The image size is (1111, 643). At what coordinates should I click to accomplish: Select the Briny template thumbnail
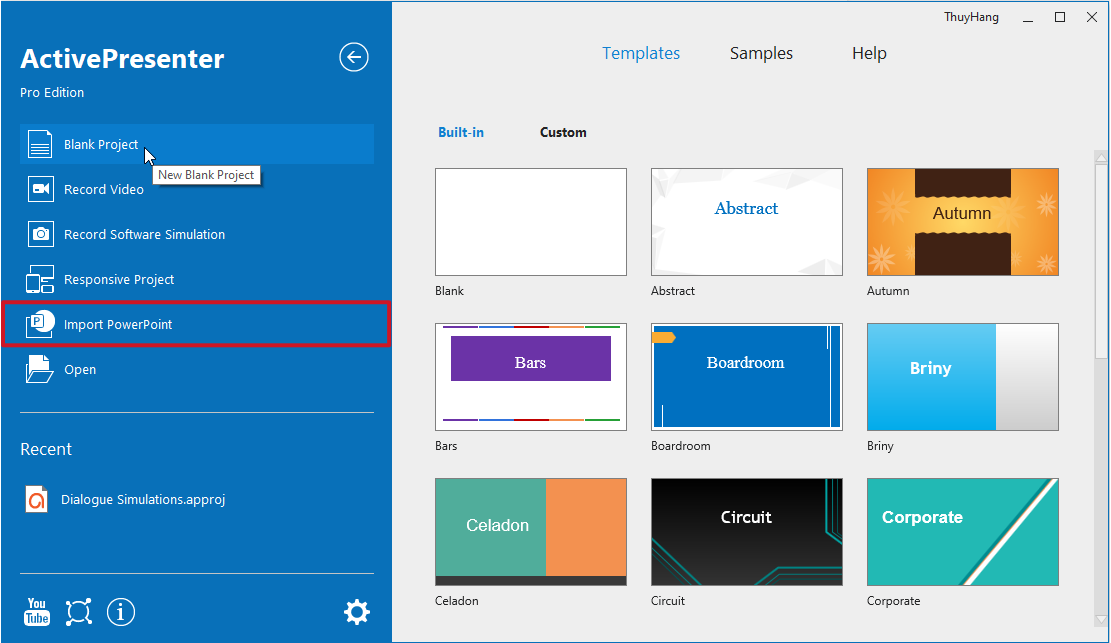point(963,376)
